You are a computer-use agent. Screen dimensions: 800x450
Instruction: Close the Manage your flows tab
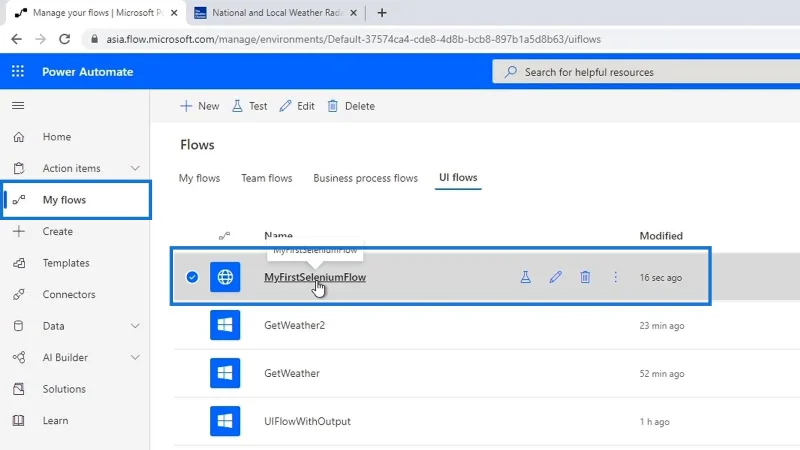(x=174, y=13)
